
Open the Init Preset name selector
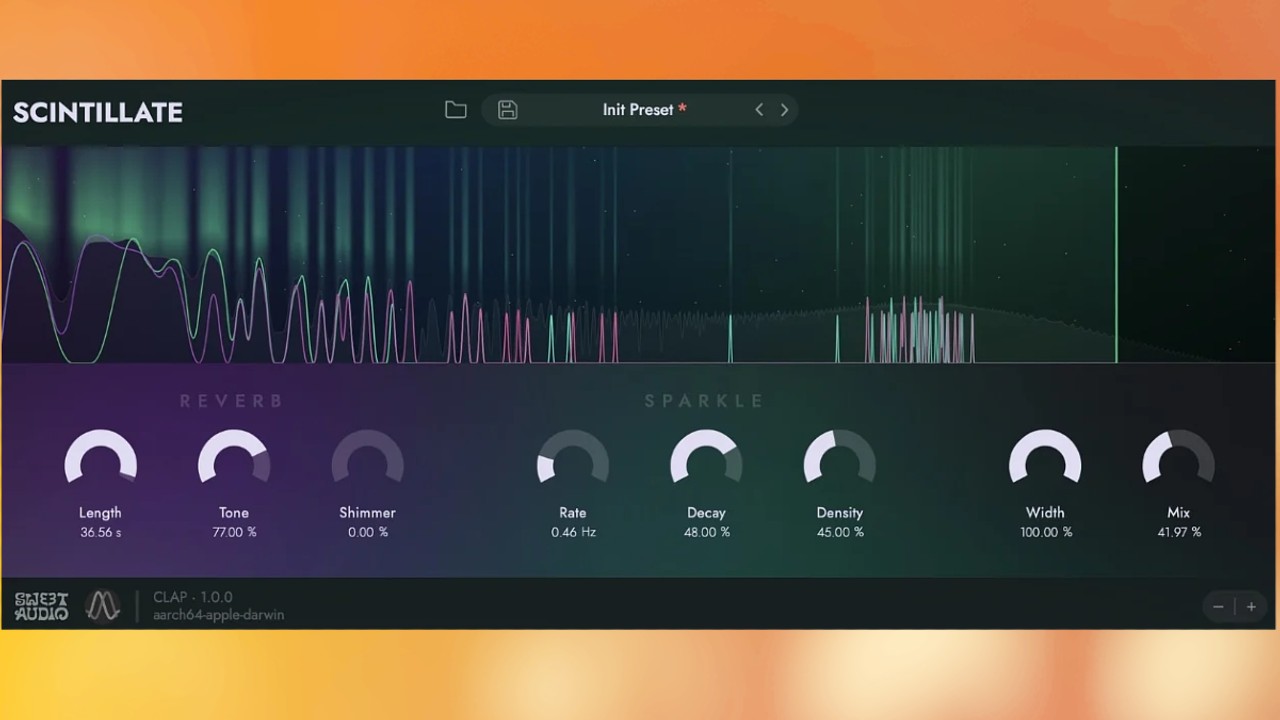(x=644, y=110)
